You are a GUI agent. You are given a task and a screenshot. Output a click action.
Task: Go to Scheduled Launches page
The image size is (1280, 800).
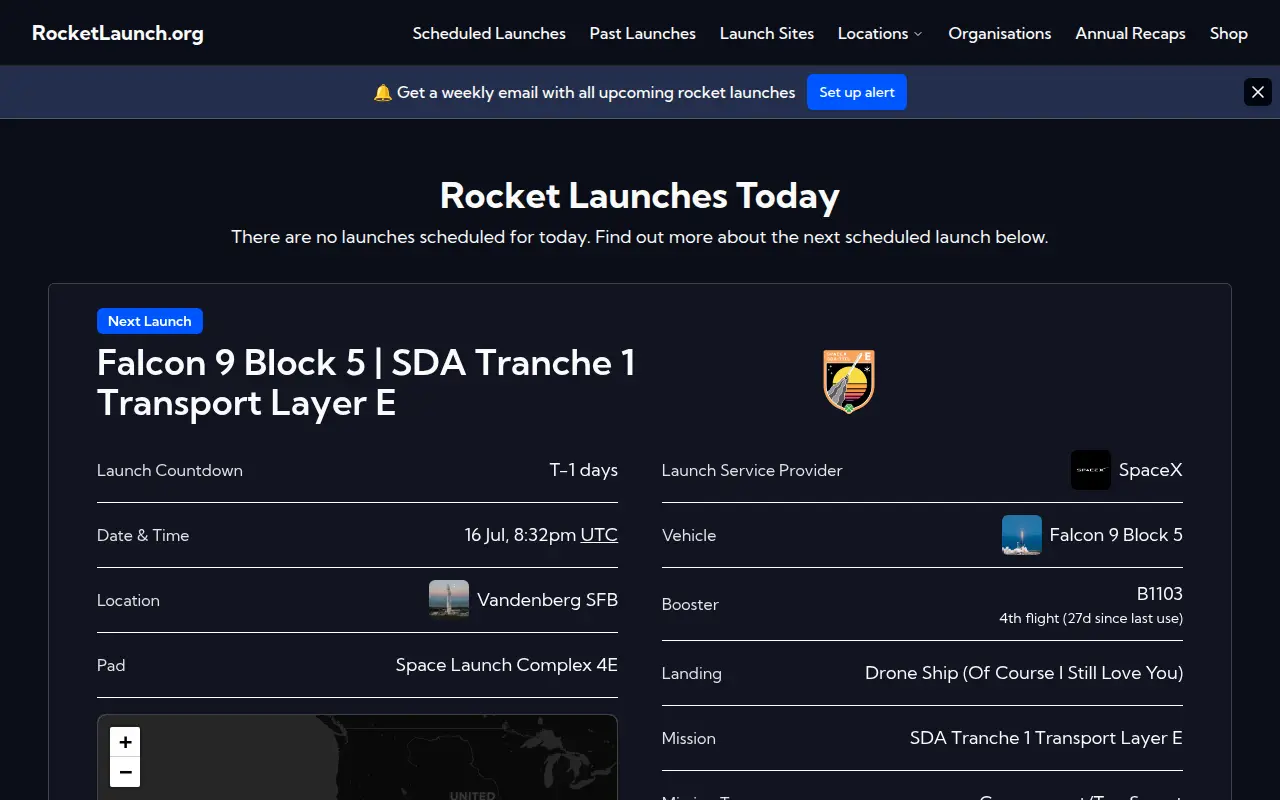489,33
